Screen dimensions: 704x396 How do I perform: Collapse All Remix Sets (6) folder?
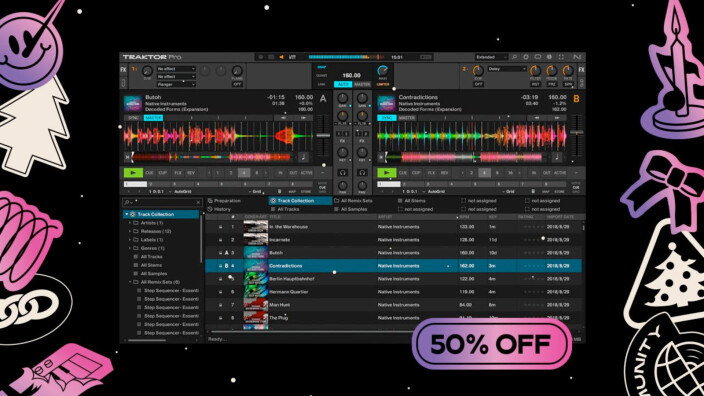pyautogui.click(x=131, y=282)
